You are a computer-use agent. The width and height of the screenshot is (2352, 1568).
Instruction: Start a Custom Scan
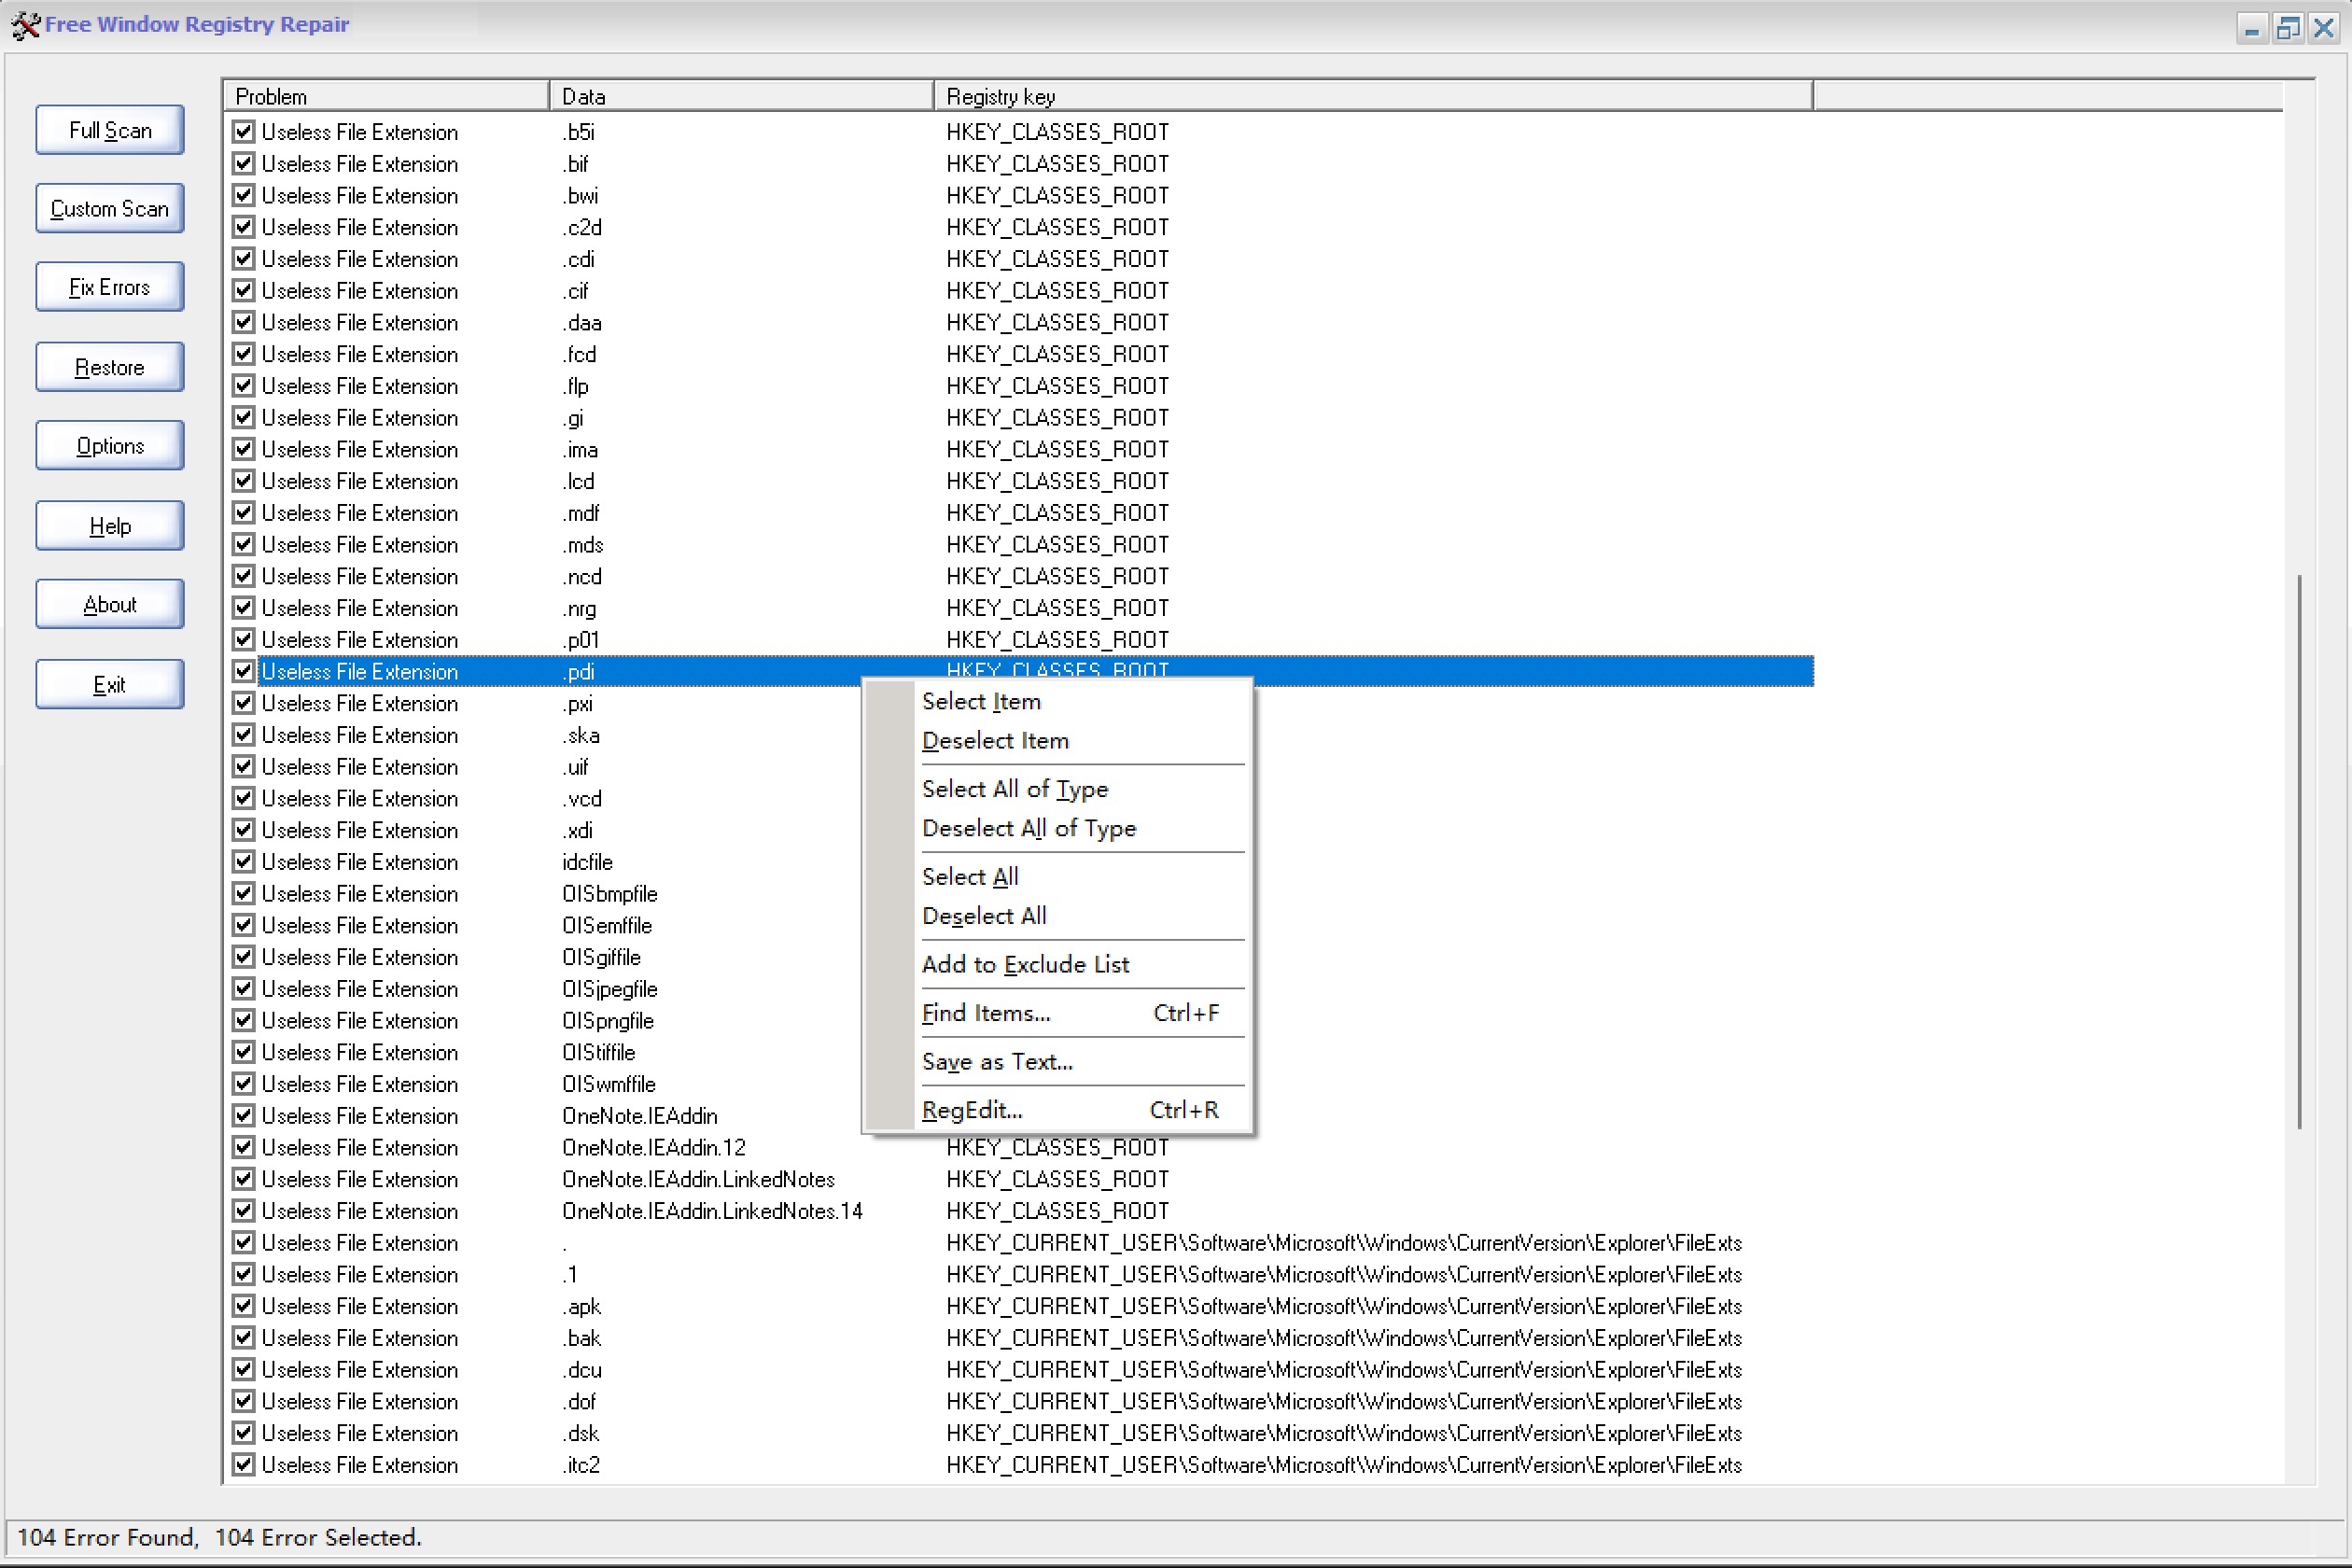109,208
